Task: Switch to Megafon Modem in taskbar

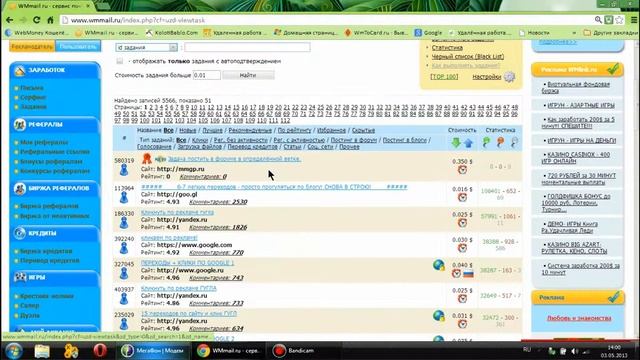Action: (x=153, y=351)
